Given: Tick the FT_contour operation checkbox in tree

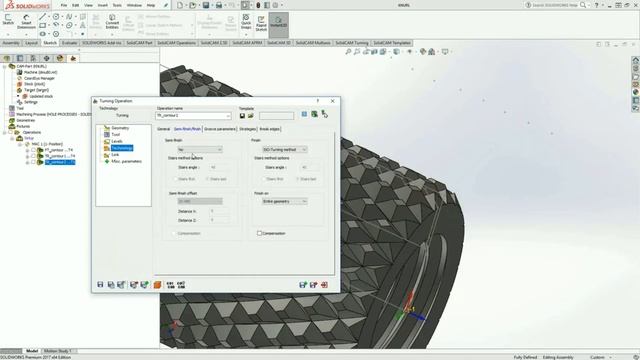Looking at the screenshot, I should click(33, 150).
